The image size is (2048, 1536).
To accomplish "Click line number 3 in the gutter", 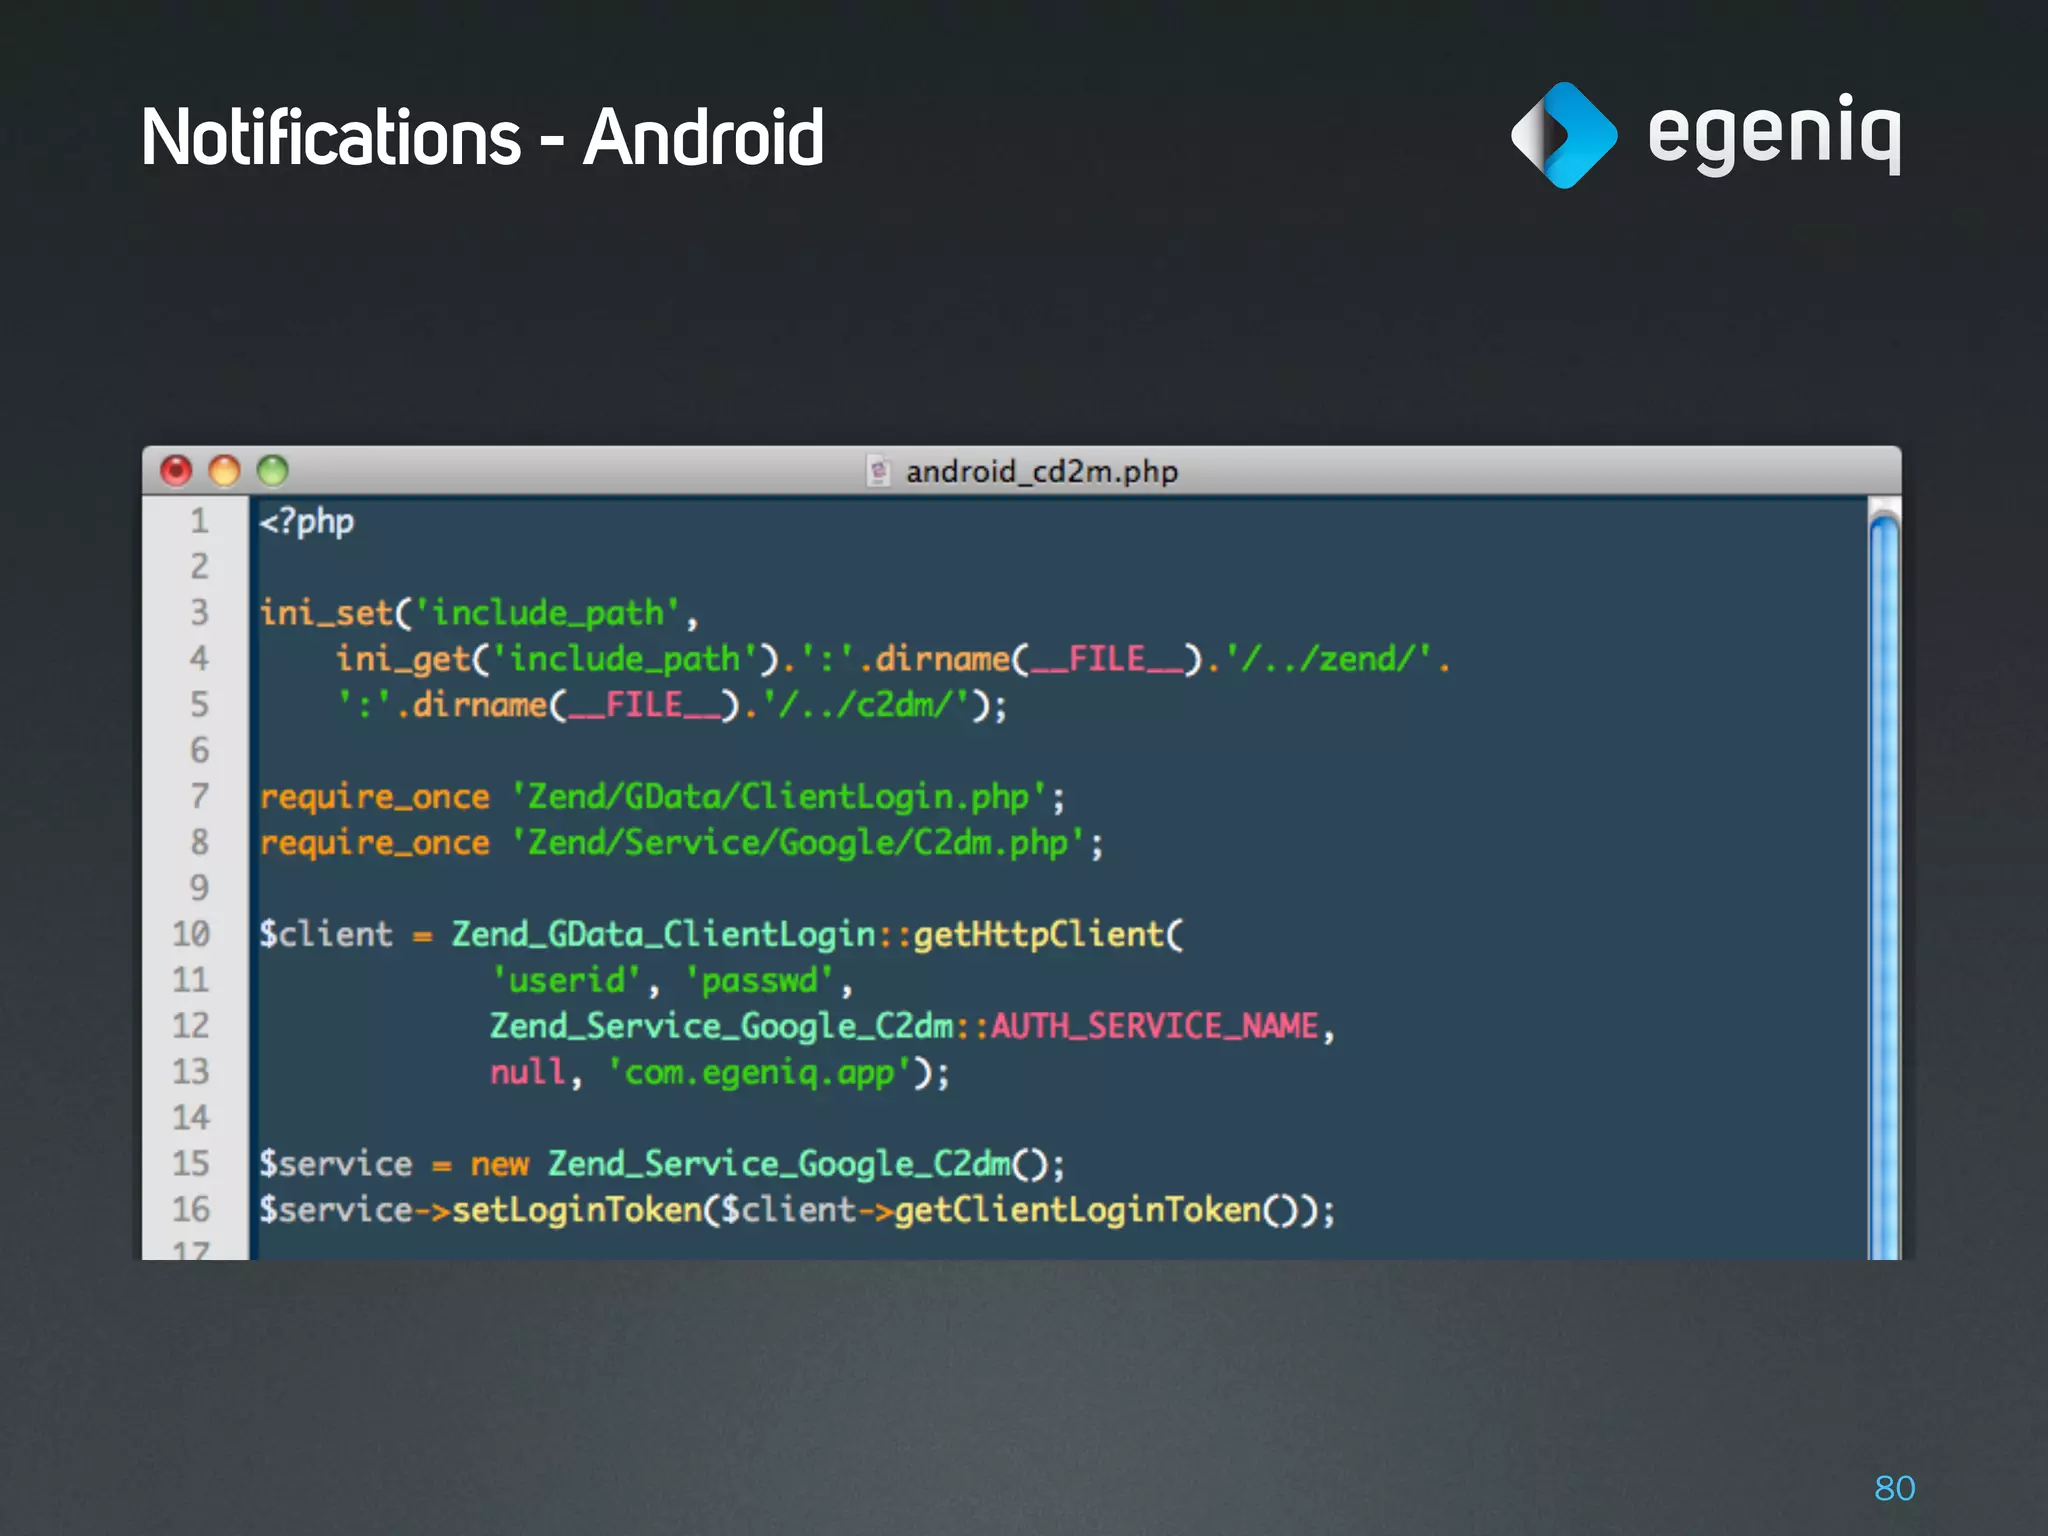I will 200,612.
